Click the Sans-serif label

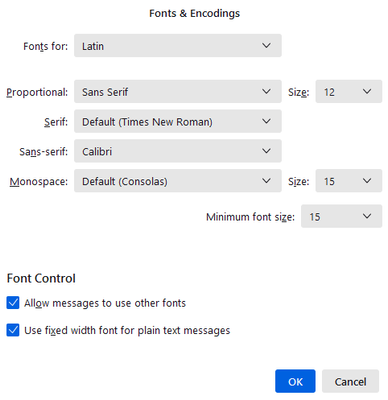[44, 152]
